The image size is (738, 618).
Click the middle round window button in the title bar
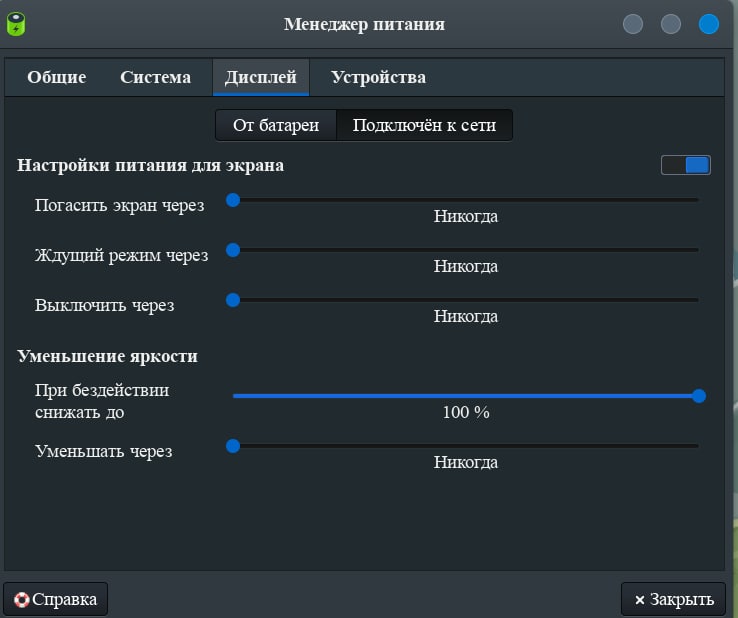tap(671, 24)
